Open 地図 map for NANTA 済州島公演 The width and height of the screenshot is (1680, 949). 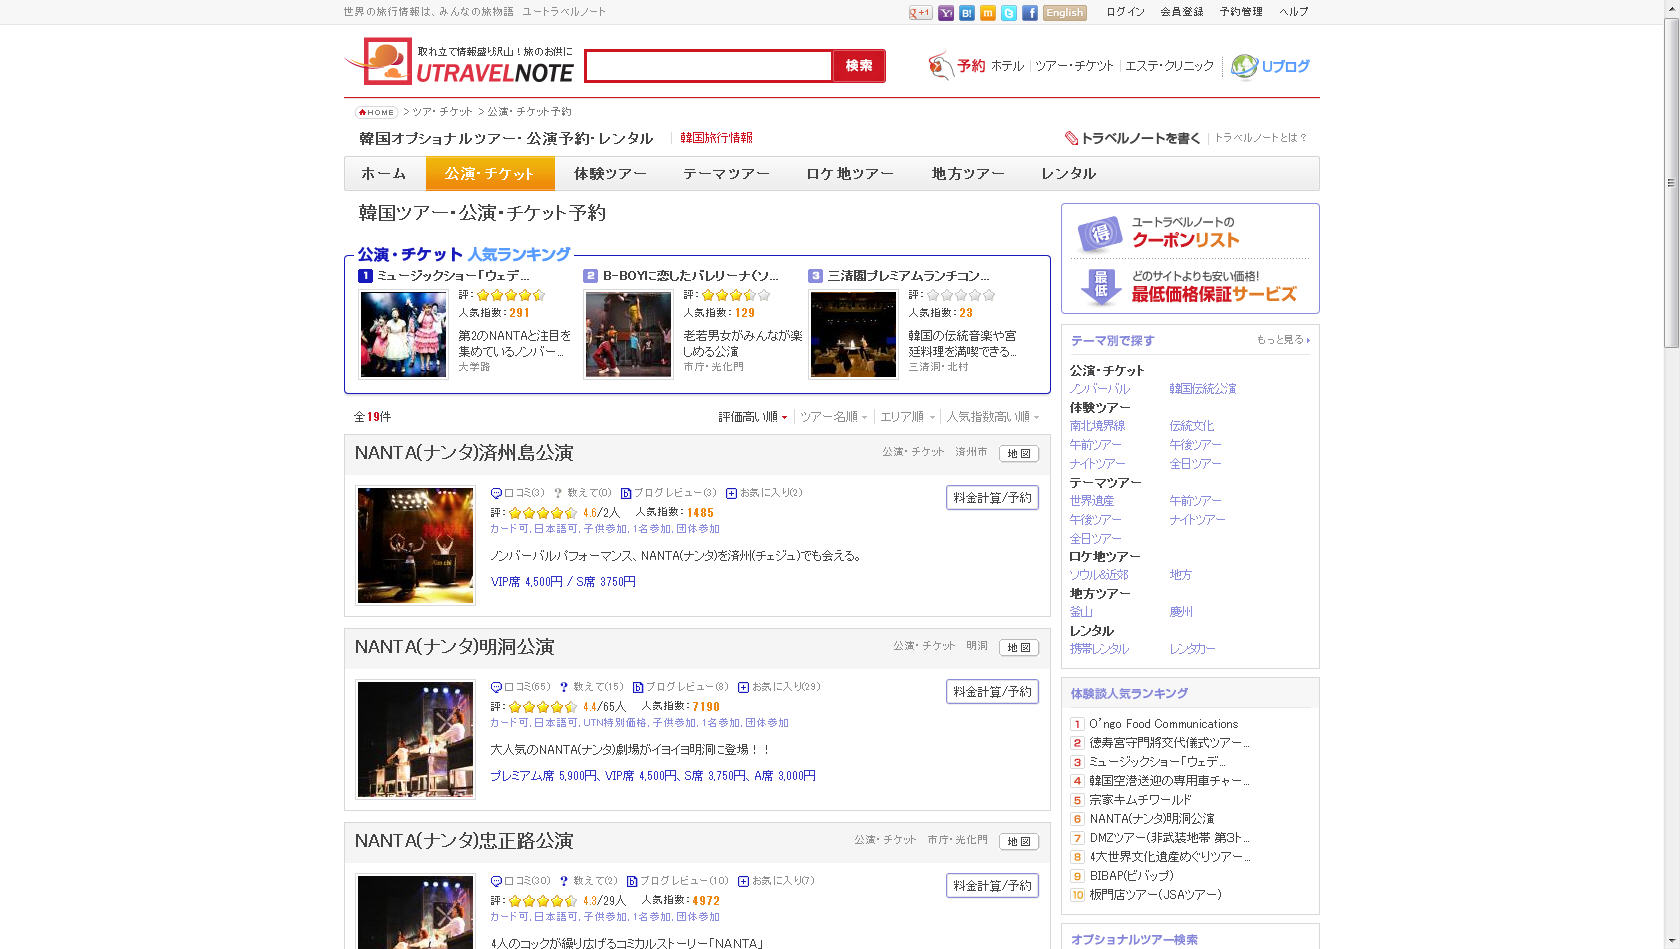coord(1019,454)
